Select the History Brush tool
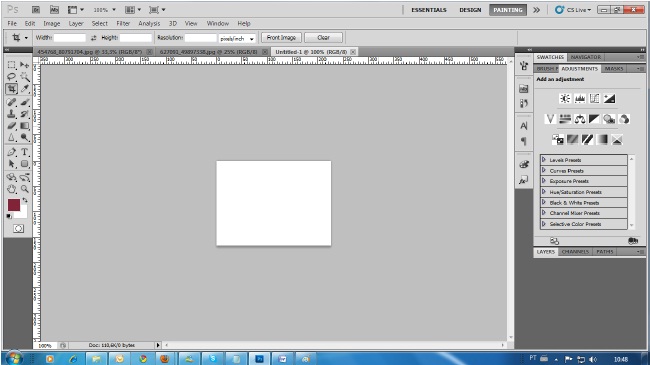650x365 pixels. pyautogui.click(x=24, y=114)
